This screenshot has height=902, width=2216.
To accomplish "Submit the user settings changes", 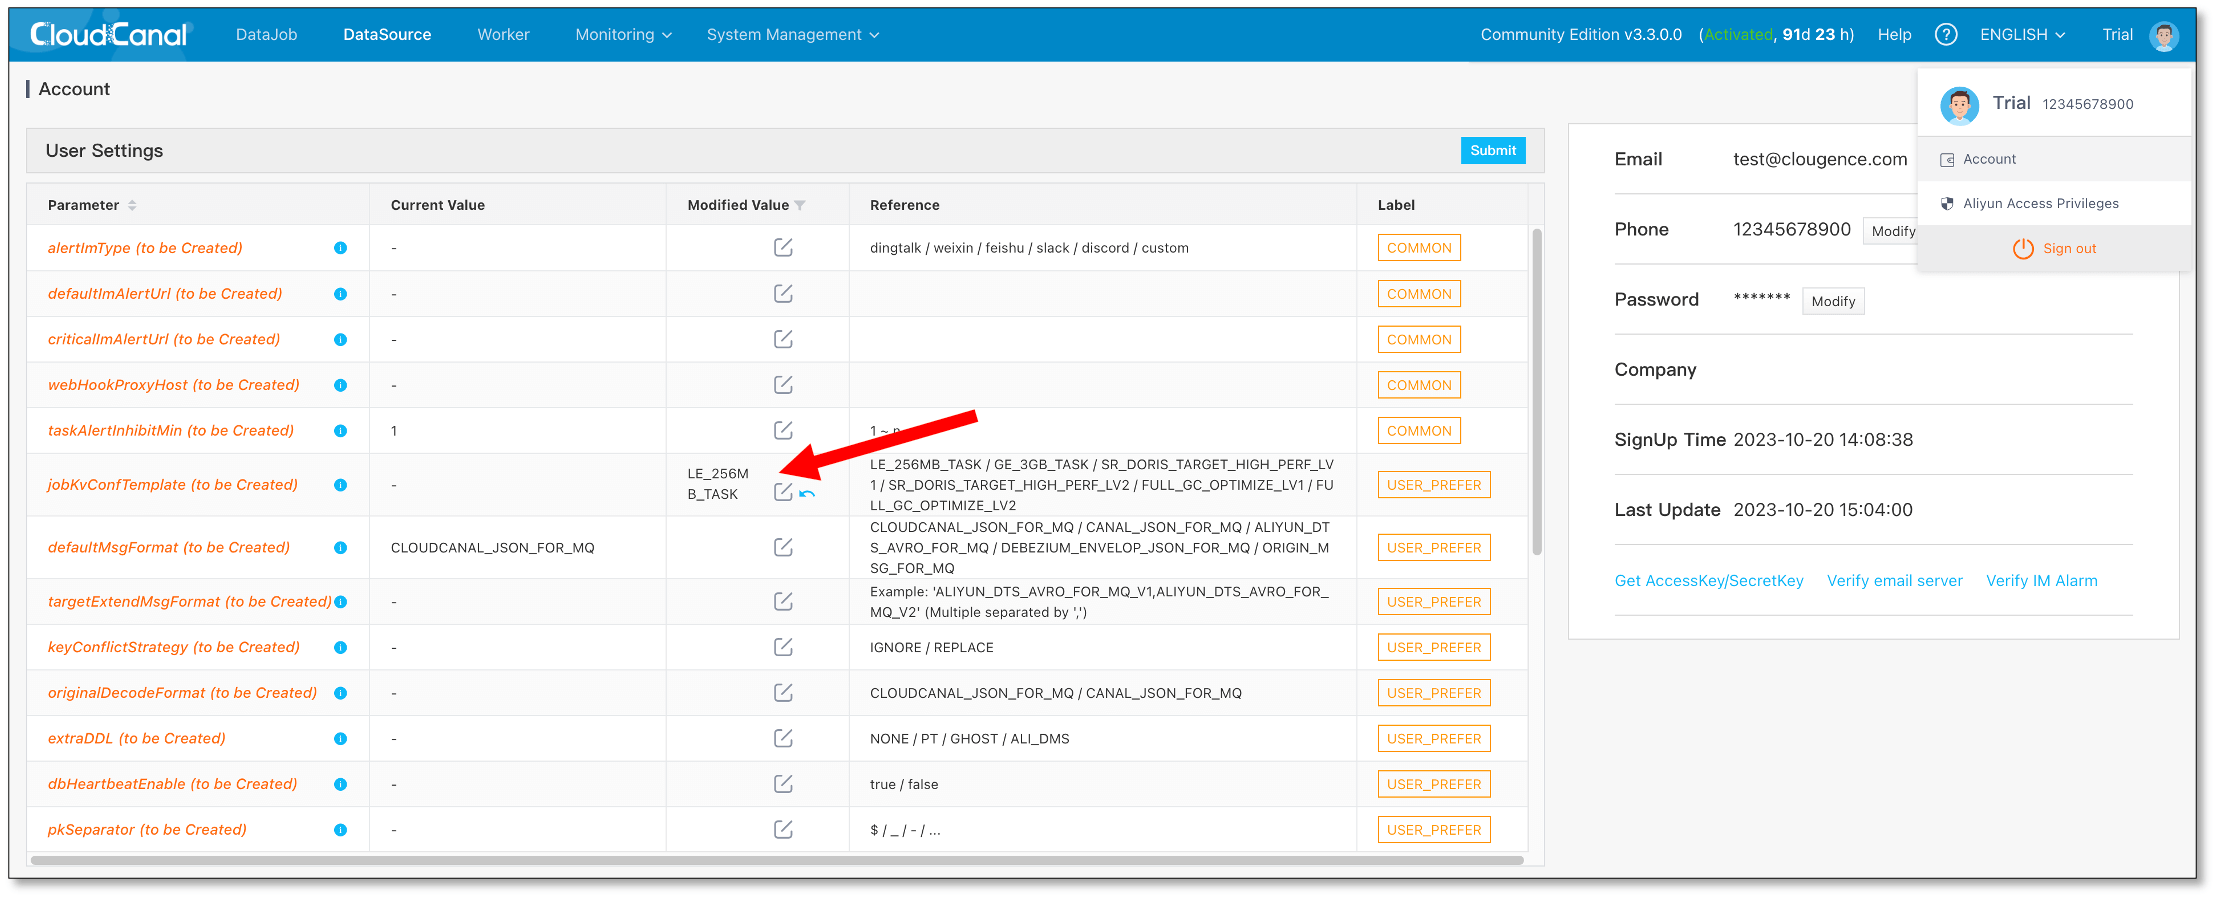I will [x=1493, y=150].
